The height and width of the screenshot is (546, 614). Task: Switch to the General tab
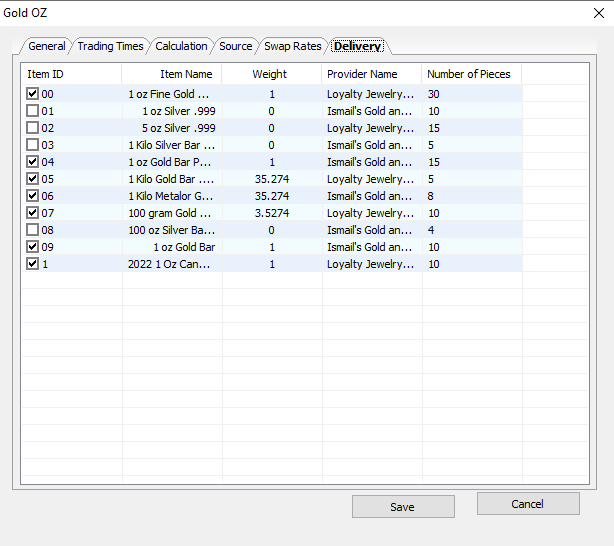coord(46,46)
